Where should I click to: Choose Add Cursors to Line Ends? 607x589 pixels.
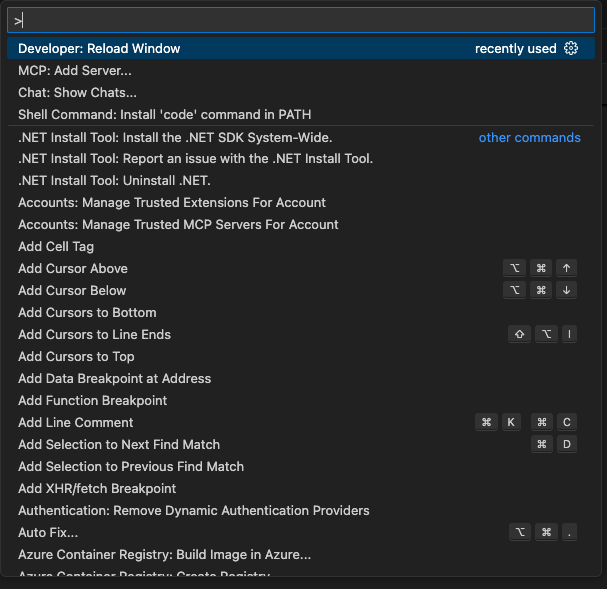click(x=301, y=335)
